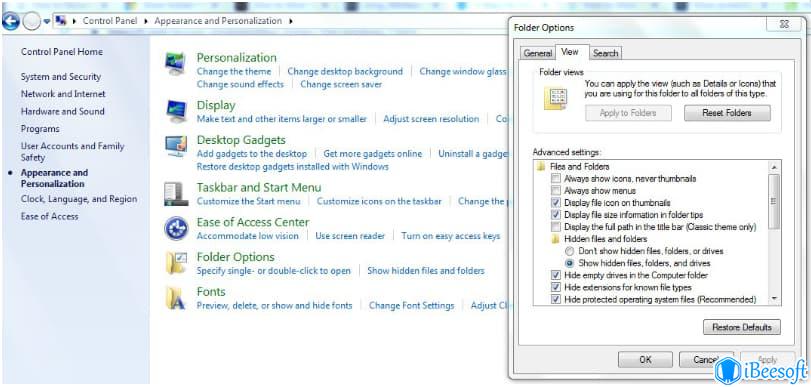Click Change desktop background link
The height and width of the screenshot is (387, 811).
345,71
